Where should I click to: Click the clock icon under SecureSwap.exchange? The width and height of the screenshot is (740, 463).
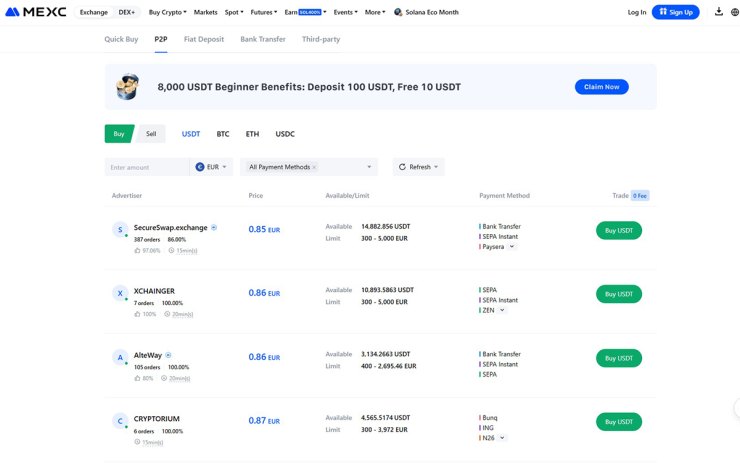point(171,251)
